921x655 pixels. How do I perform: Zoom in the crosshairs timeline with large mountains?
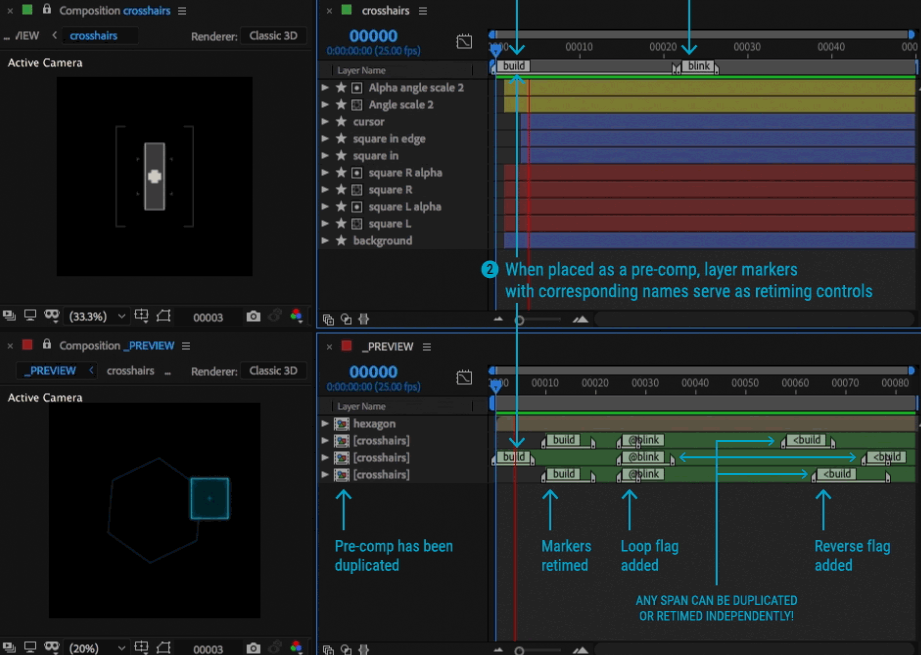click(x=580, y=319)
